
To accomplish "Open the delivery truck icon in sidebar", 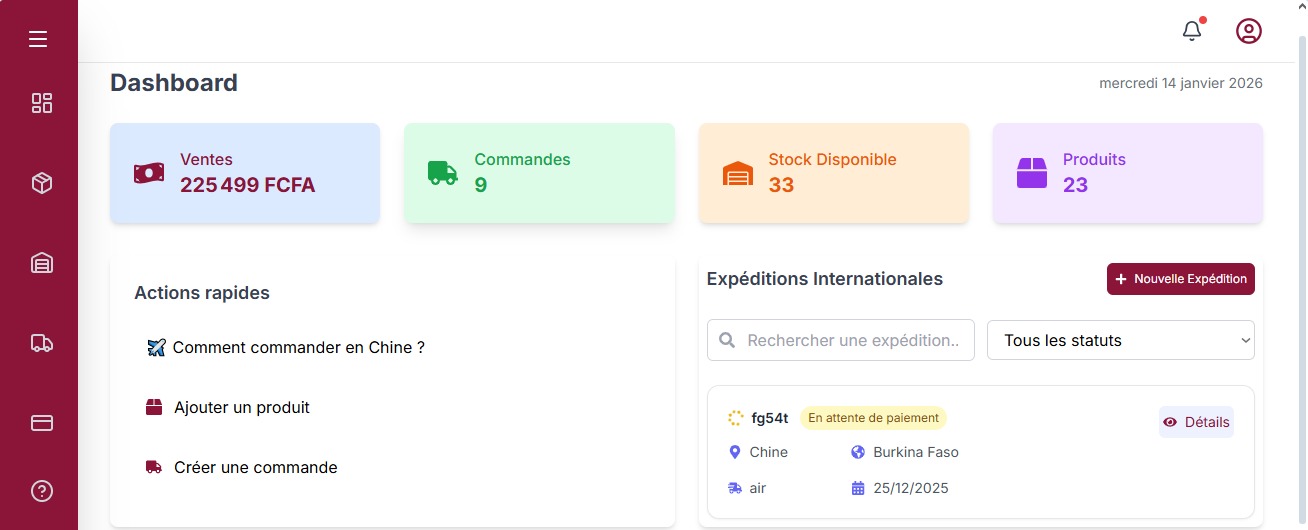I will pos(41,343).
